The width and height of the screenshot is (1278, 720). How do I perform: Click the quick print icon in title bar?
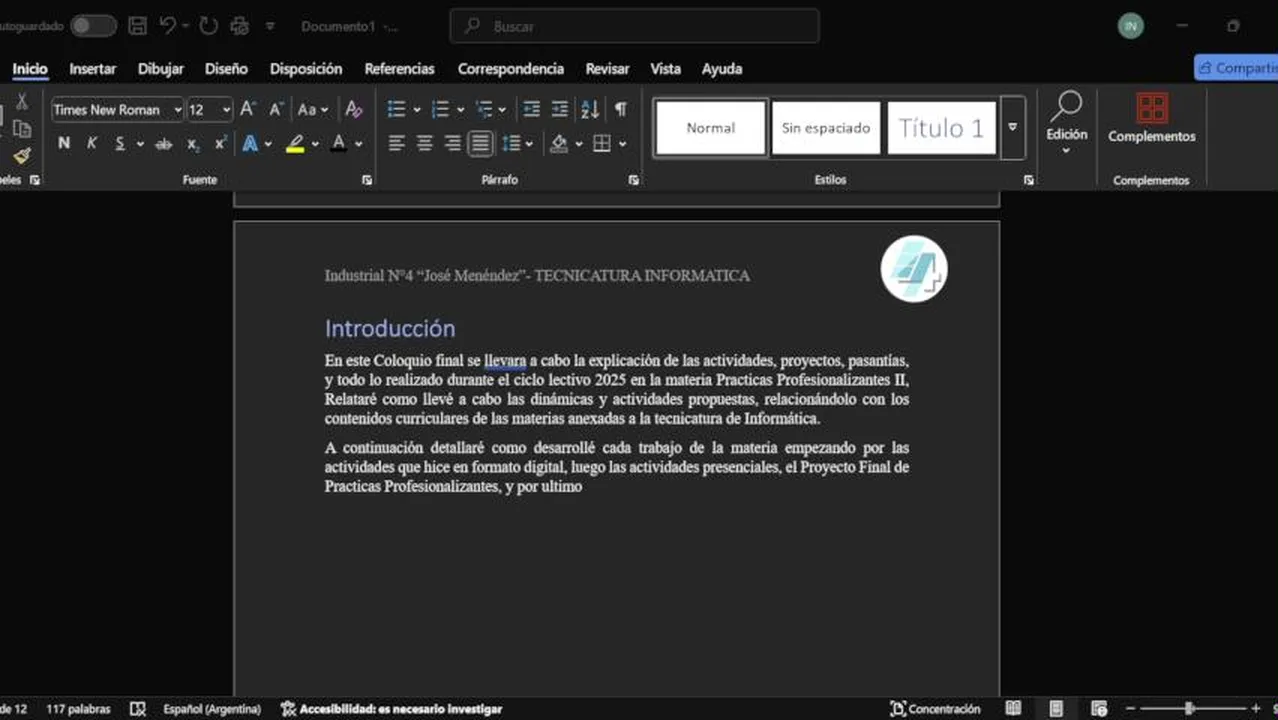pos(240,26)
